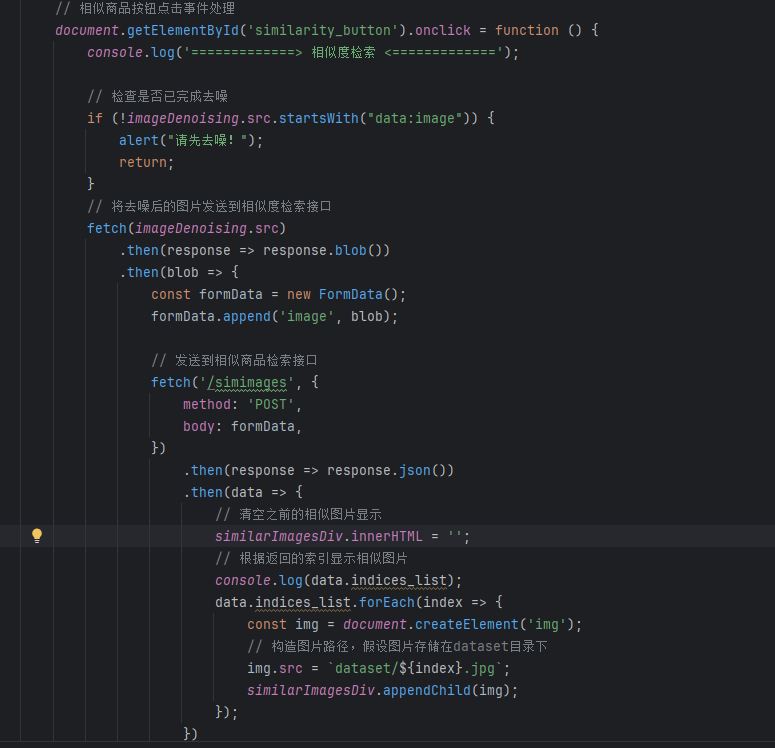Click the body: formData property
The width and height of the screenshot is (775, 748).
242,426
